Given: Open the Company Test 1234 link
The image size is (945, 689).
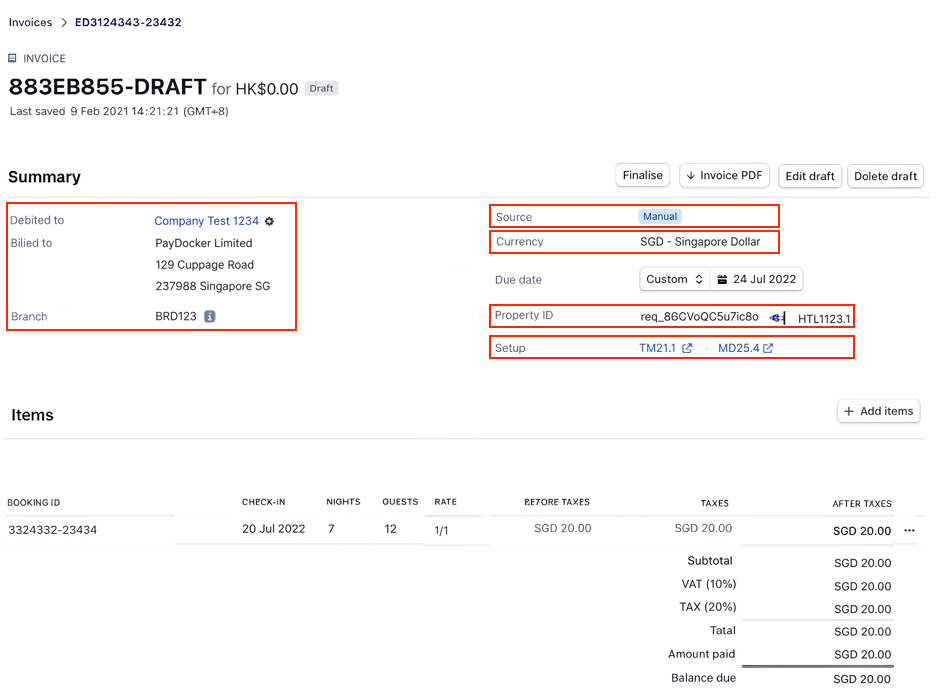Looking at the screenshot, I should coord(206,222).
